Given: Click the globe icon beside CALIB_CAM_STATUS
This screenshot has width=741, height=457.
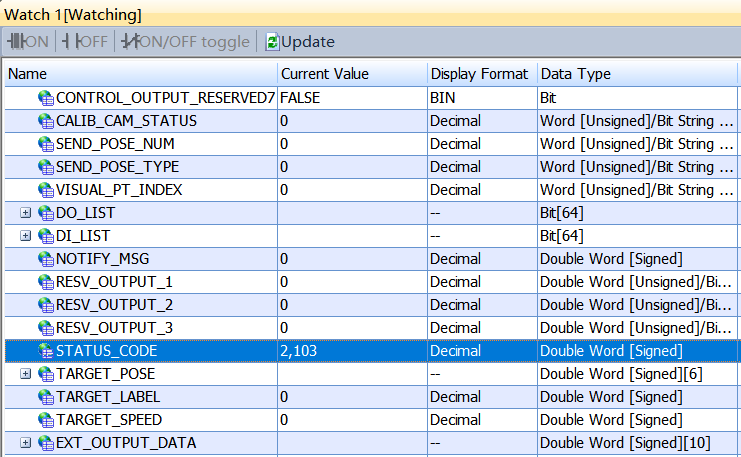Looking at the screenshot, I should click(46, 121).
